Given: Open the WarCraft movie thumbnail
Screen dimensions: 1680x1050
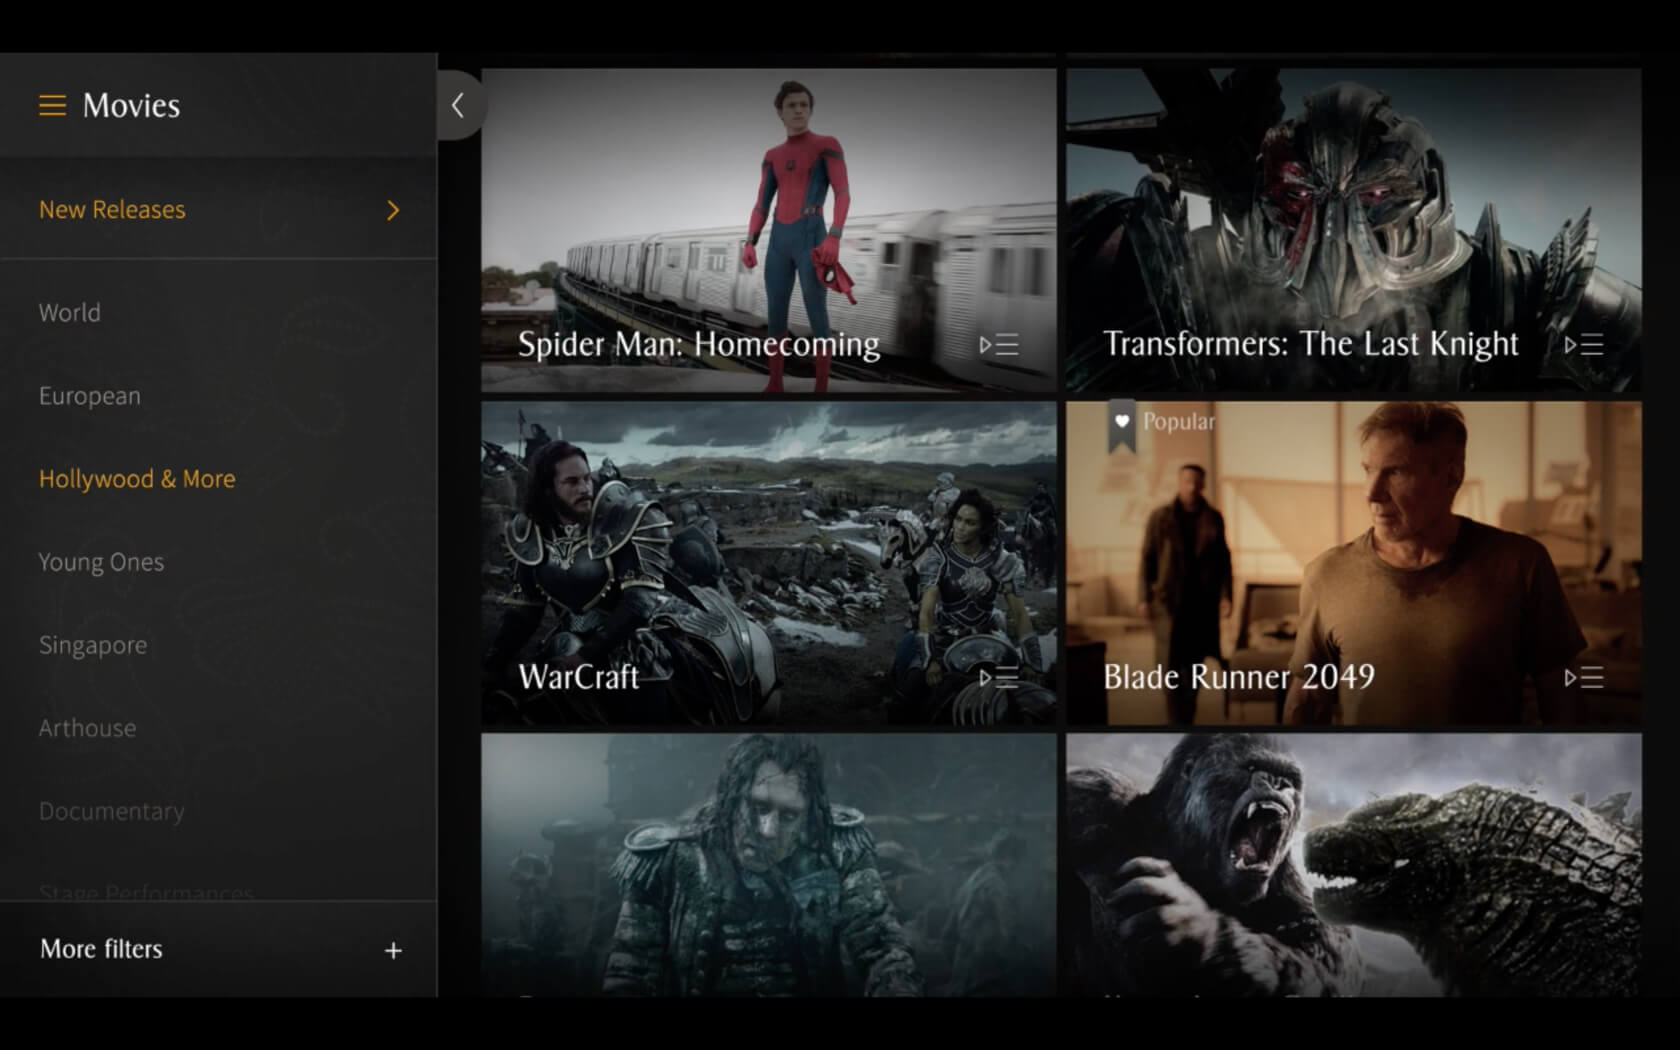Looking at the screenshot, I should [768, 563].
